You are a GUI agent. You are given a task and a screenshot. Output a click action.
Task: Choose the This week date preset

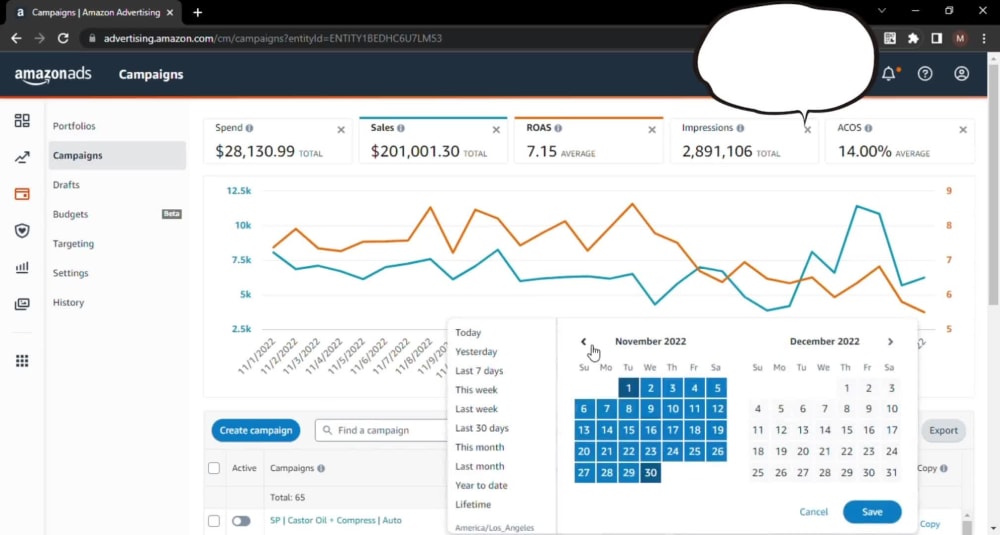pos(476,390)
